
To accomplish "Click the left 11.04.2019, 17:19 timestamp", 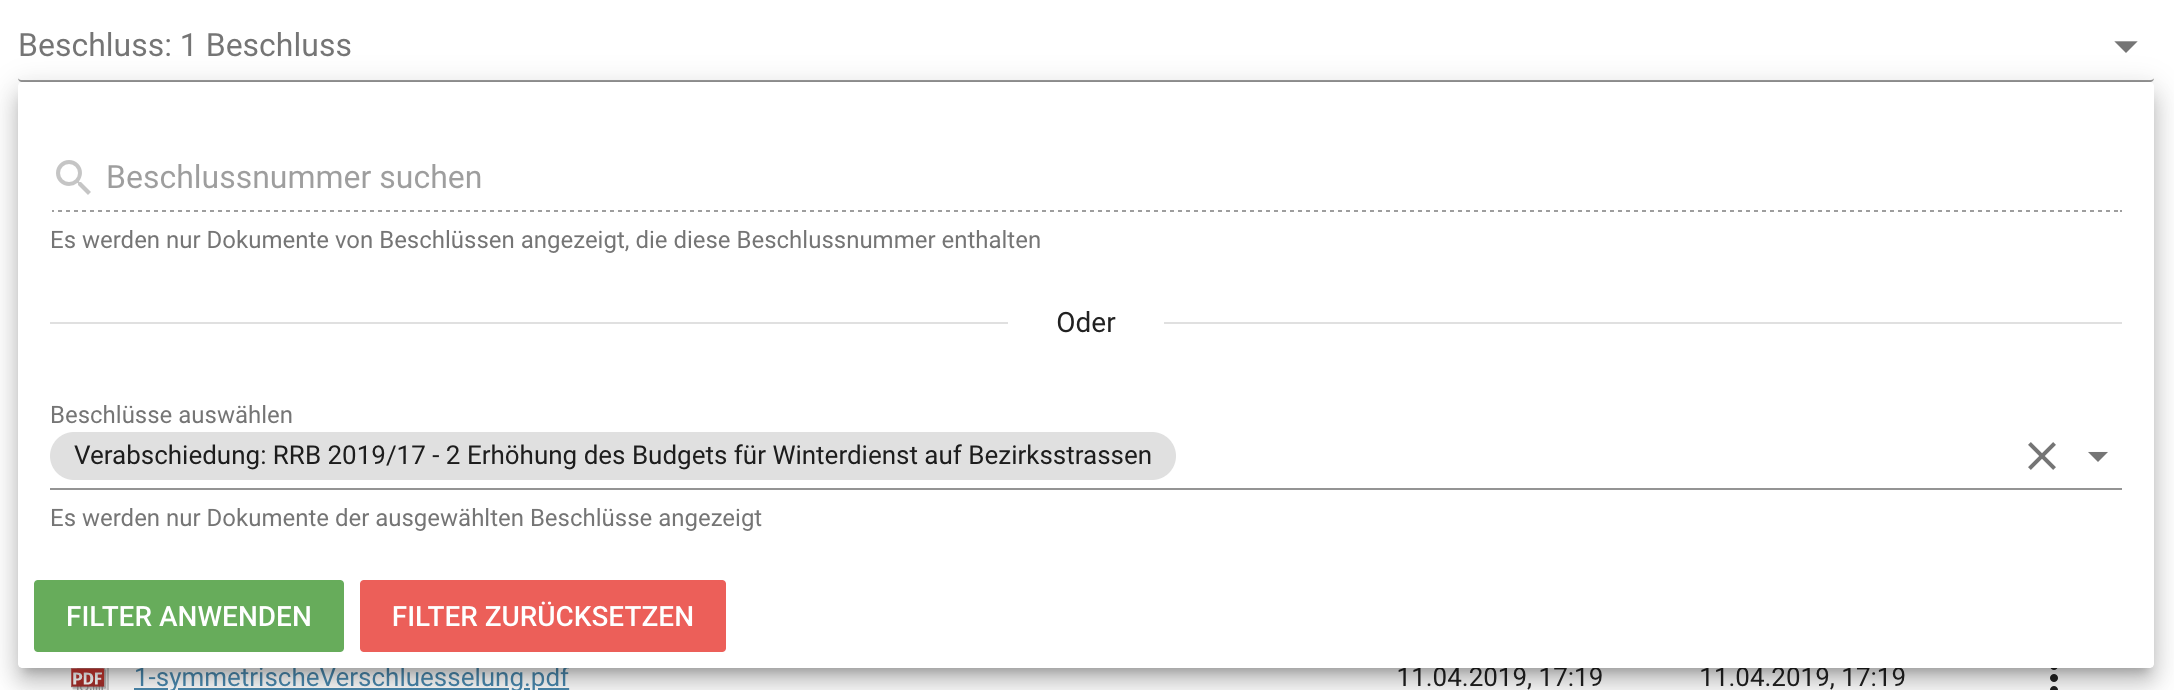I will tap(1499, 678).
